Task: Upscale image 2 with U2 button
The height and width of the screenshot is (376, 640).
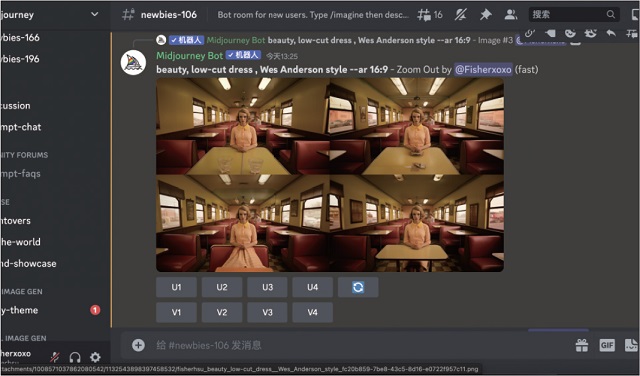Action: (x=222, y=287)
